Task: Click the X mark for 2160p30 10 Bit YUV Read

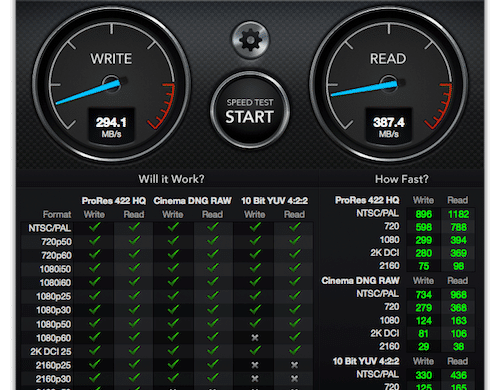Action: [x=294, y=379]
